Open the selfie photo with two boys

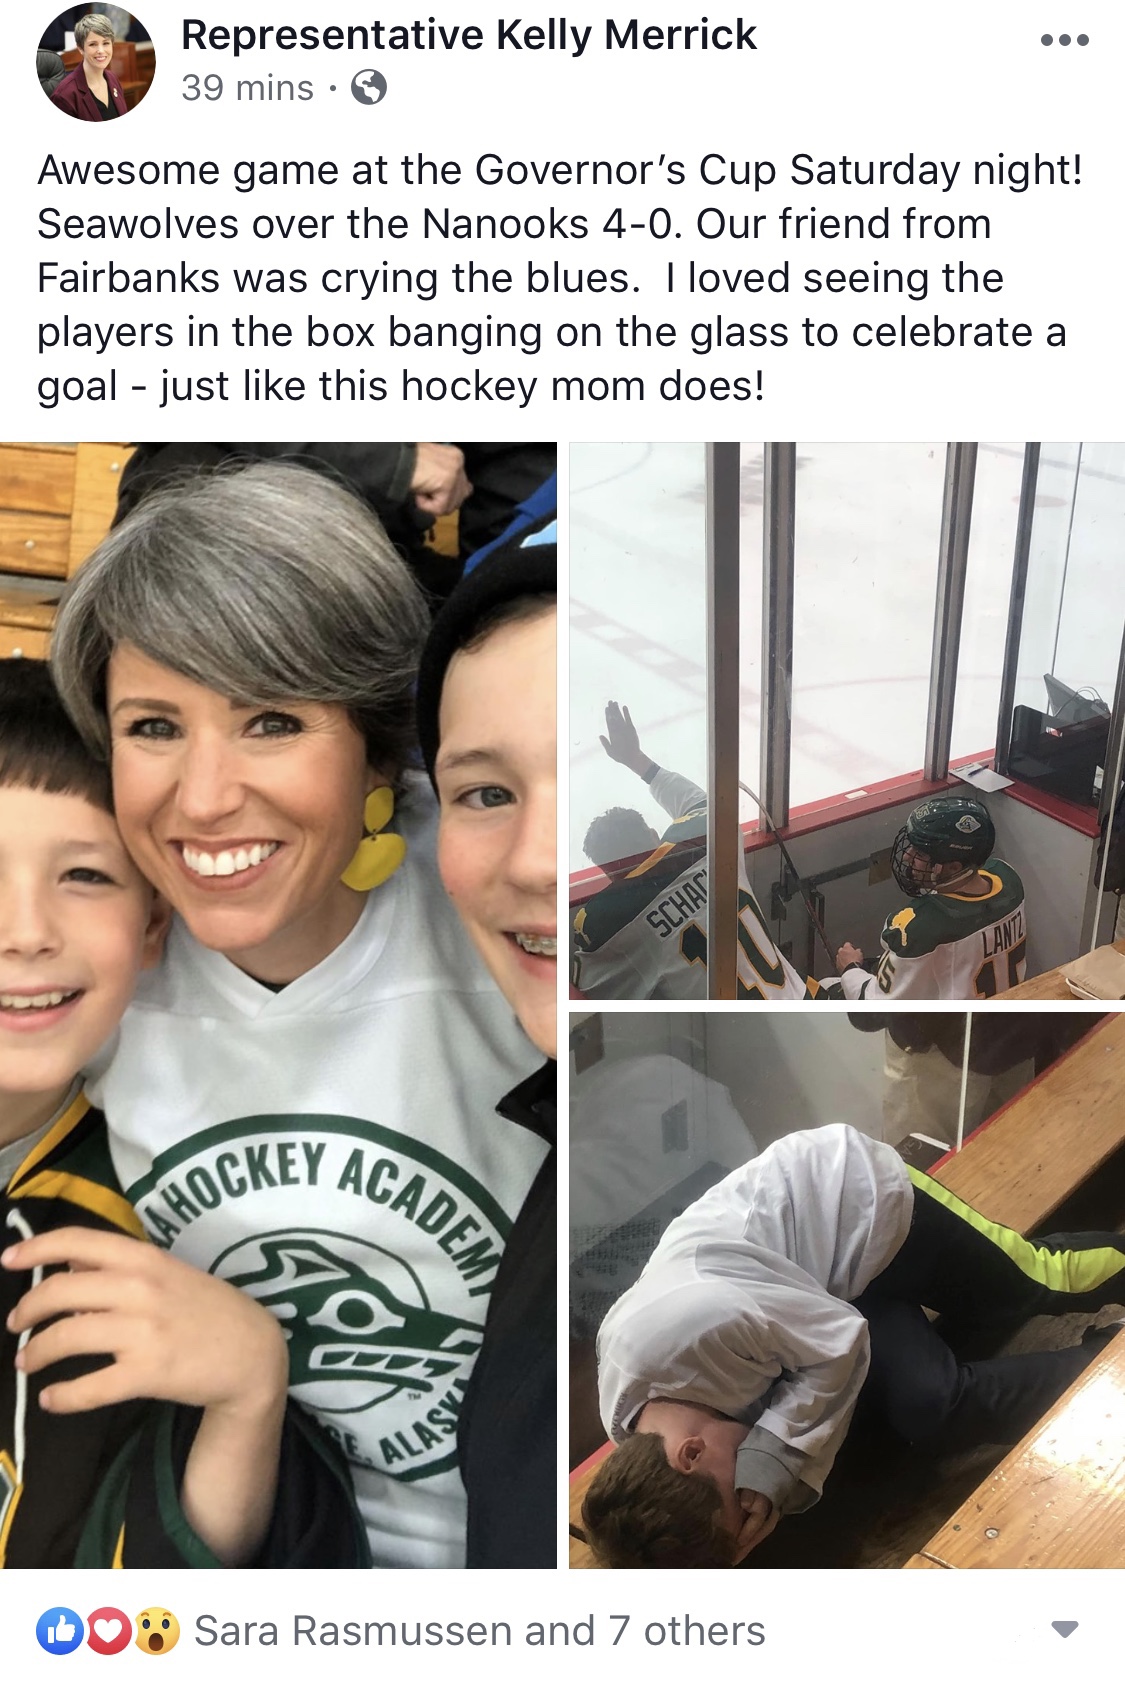(x=278, y=1005)
